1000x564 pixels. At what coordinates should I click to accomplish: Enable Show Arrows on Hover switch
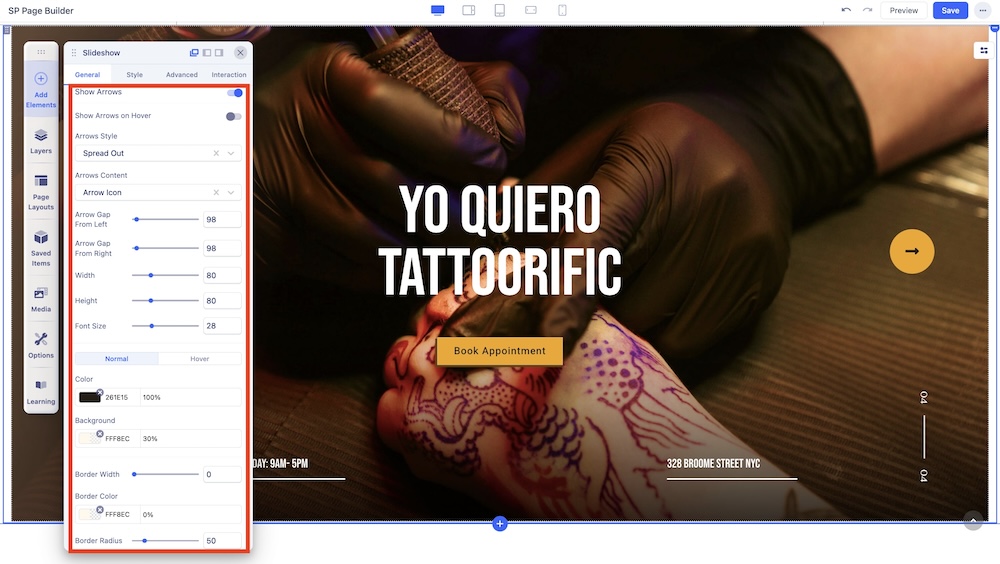233,116
